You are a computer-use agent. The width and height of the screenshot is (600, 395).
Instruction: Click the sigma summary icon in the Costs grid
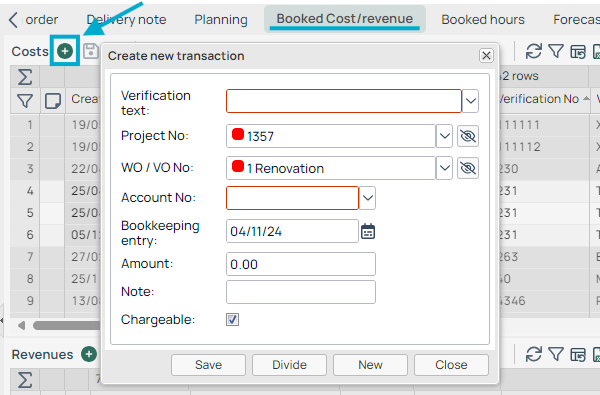25,77
